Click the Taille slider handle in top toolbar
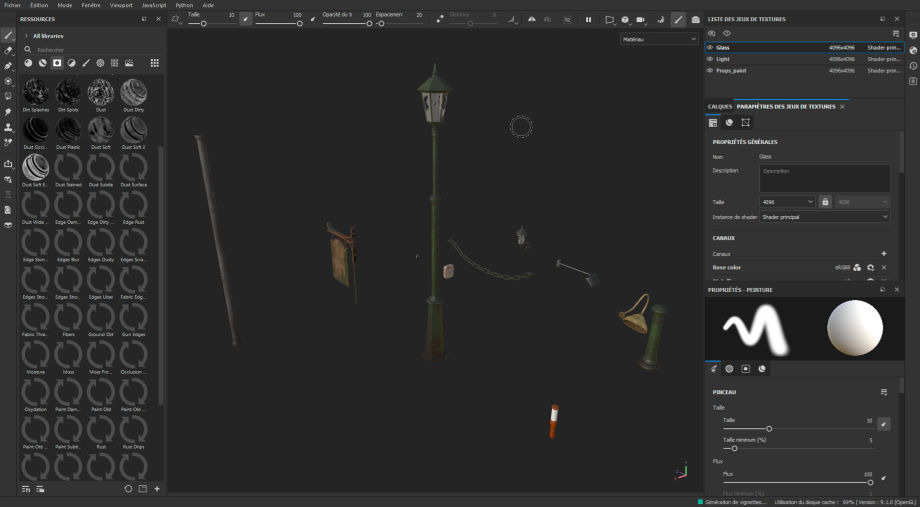 [x=204, y=24]
